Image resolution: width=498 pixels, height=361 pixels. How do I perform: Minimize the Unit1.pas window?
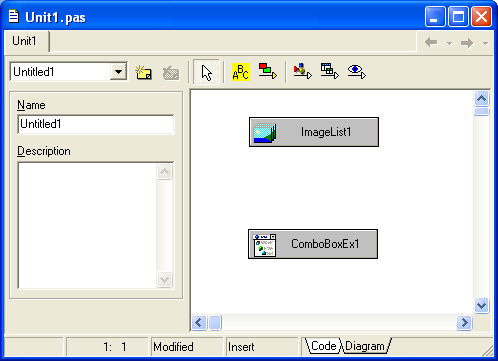point(435,16)
